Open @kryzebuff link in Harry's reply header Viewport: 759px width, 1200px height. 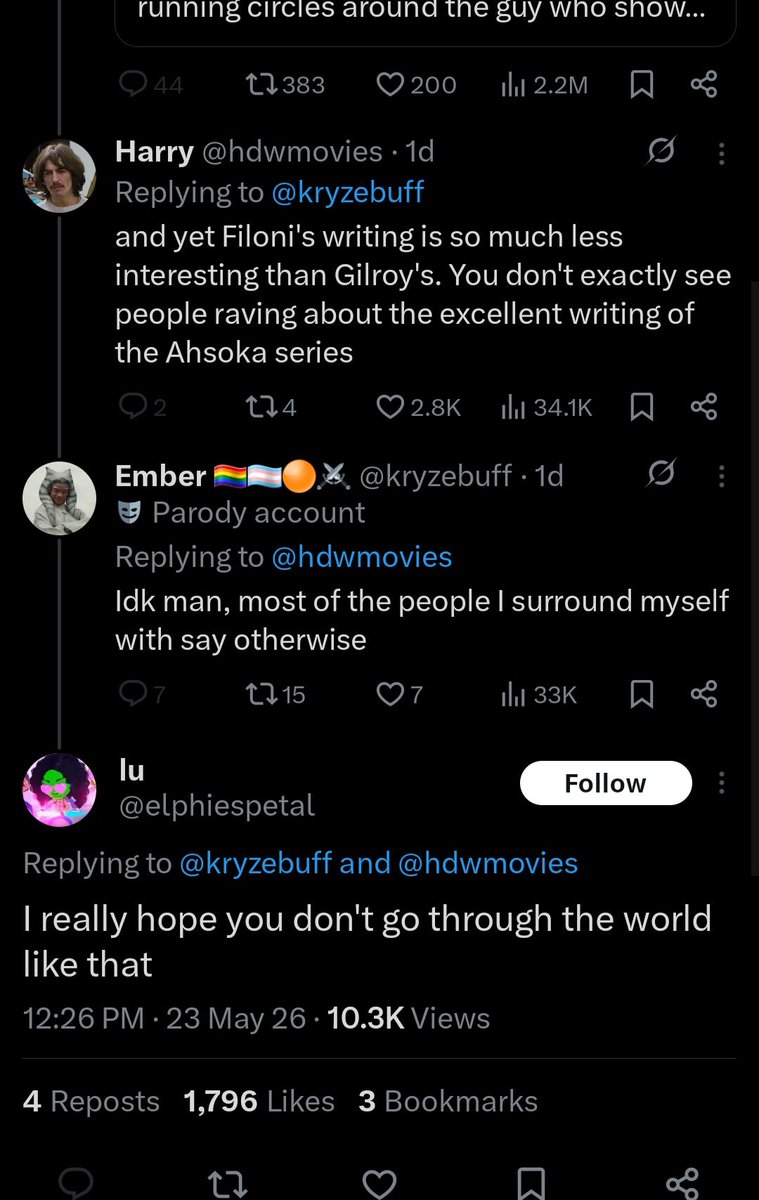[x=347, y=192]
